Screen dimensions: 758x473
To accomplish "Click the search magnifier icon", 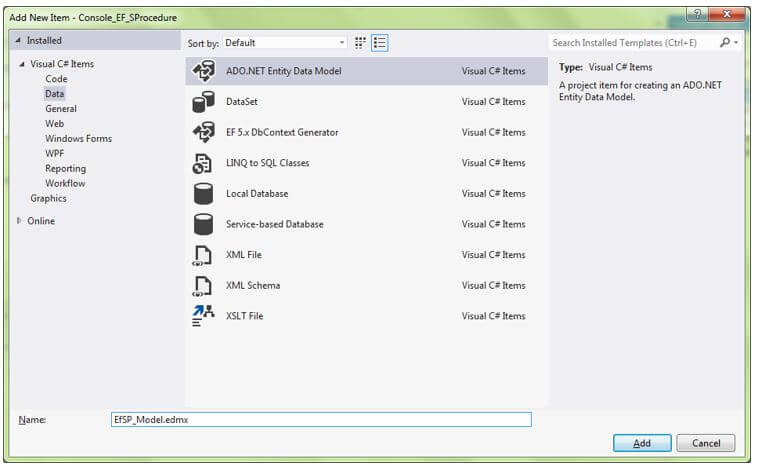I will [724, 43].
